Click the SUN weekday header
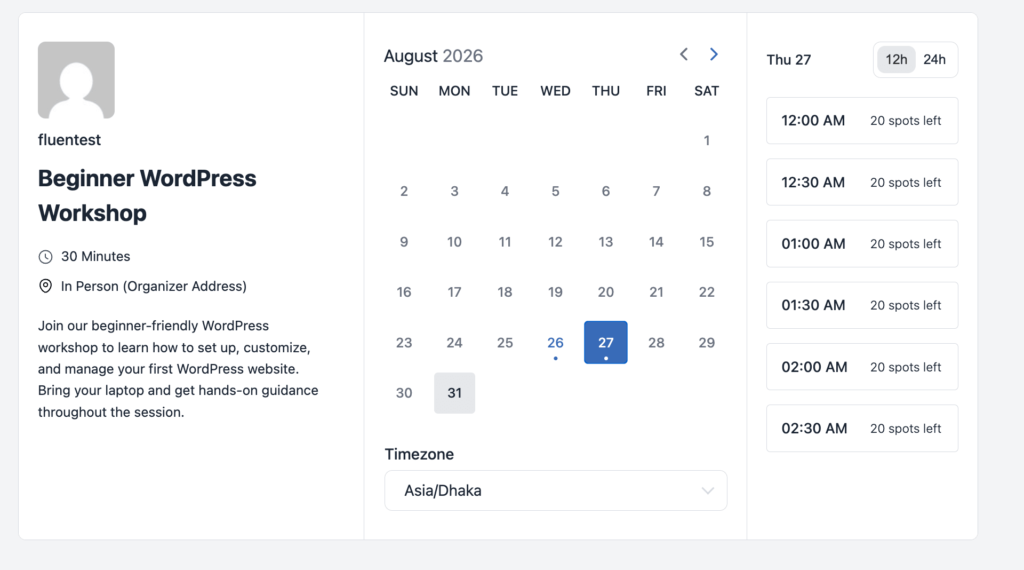Viewport: 1024px width, 570px height. click(404, 91)
